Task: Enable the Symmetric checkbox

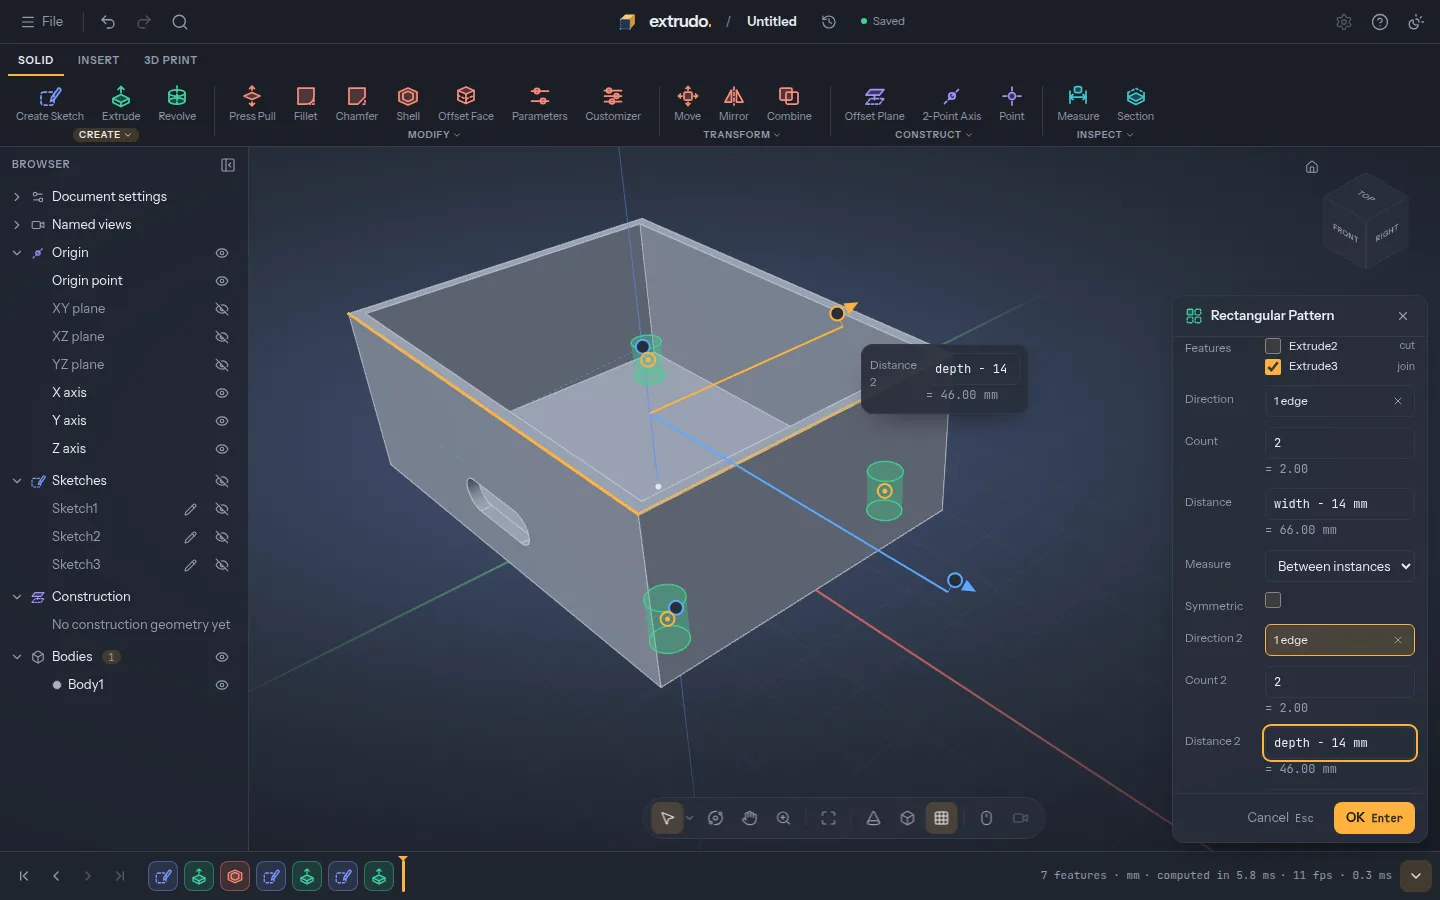Action: pos(1273,600)
